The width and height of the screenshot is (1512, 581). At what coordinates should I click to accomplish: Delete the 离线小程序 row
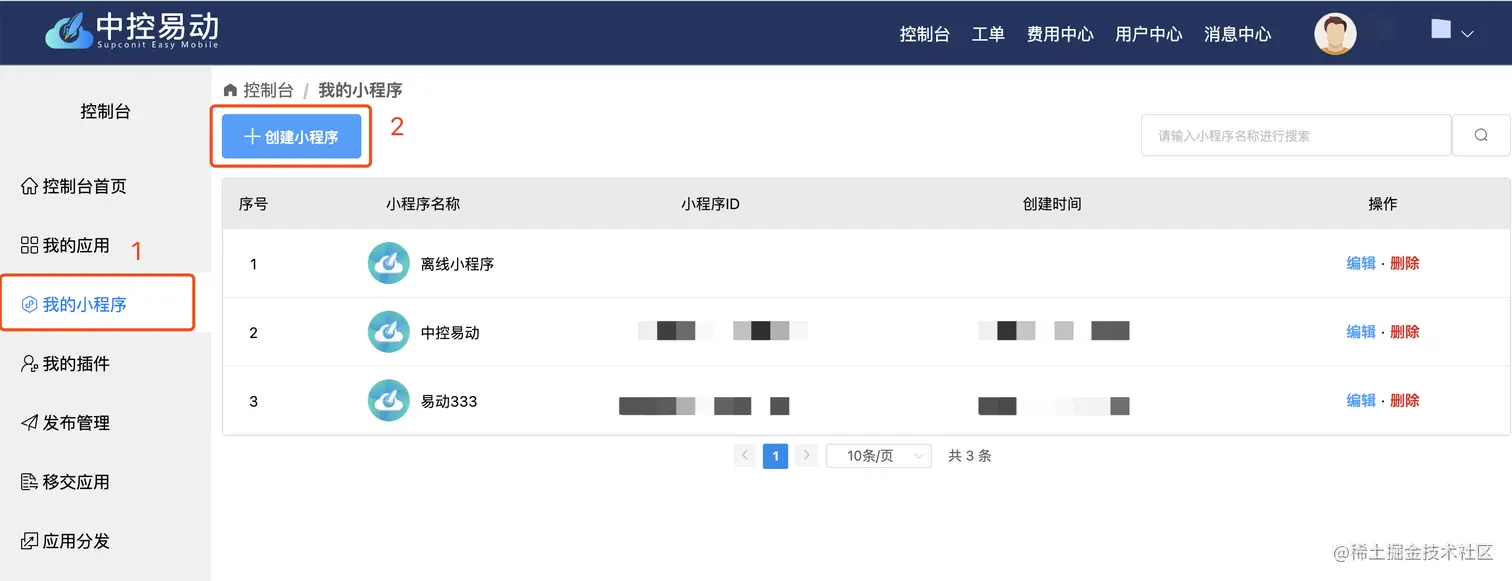click(x=1405, y=264)
